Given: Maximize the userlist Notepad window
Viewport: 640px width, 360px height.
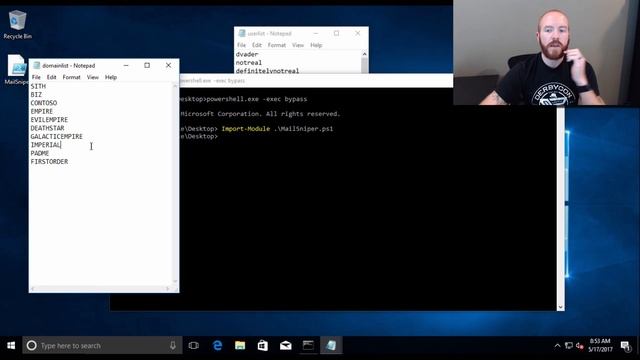Looking at the screenshot, I should pyautogui.click(x=336, y=33).
